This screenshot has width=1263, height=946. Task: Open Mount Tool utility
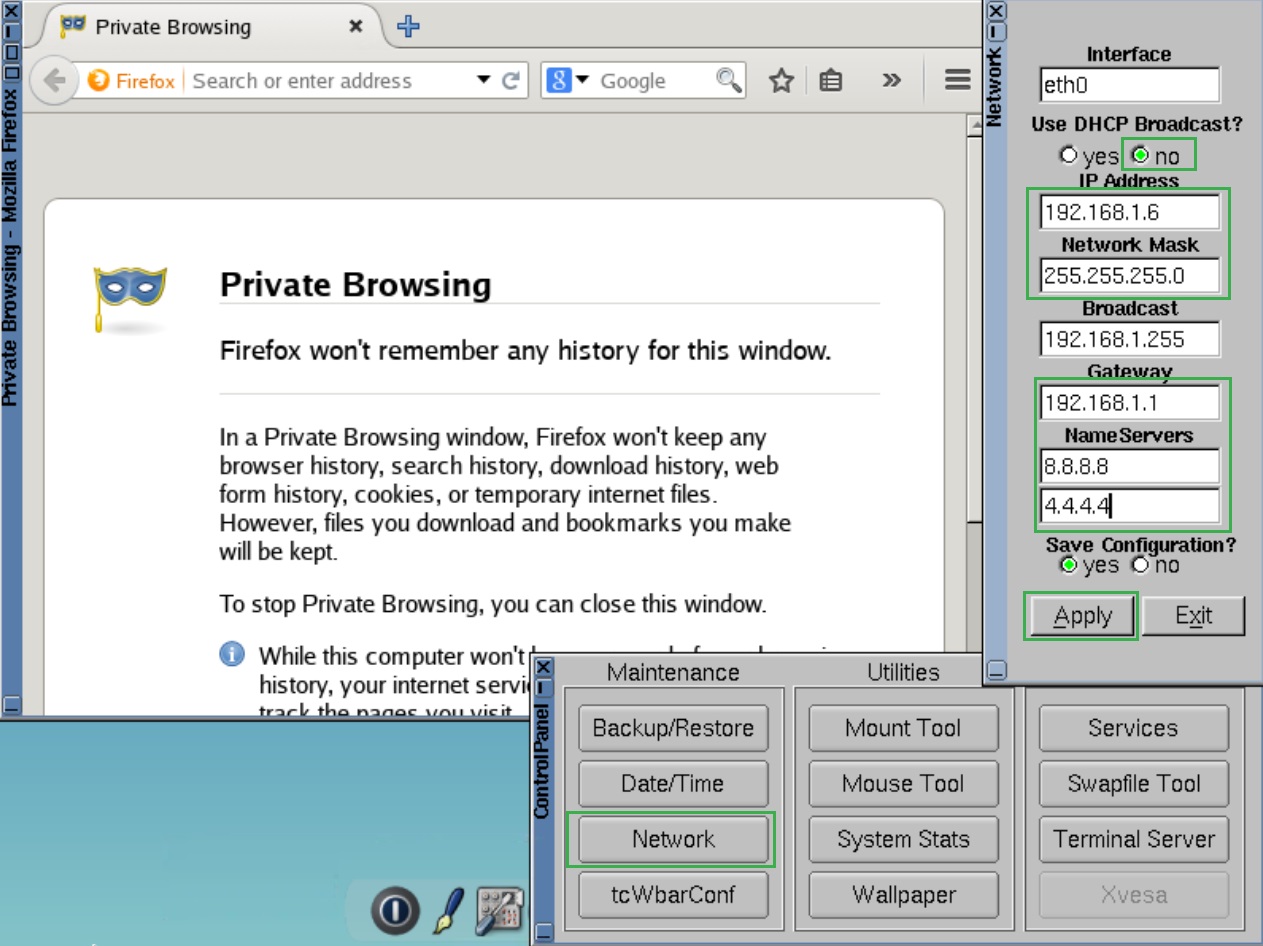903,728
